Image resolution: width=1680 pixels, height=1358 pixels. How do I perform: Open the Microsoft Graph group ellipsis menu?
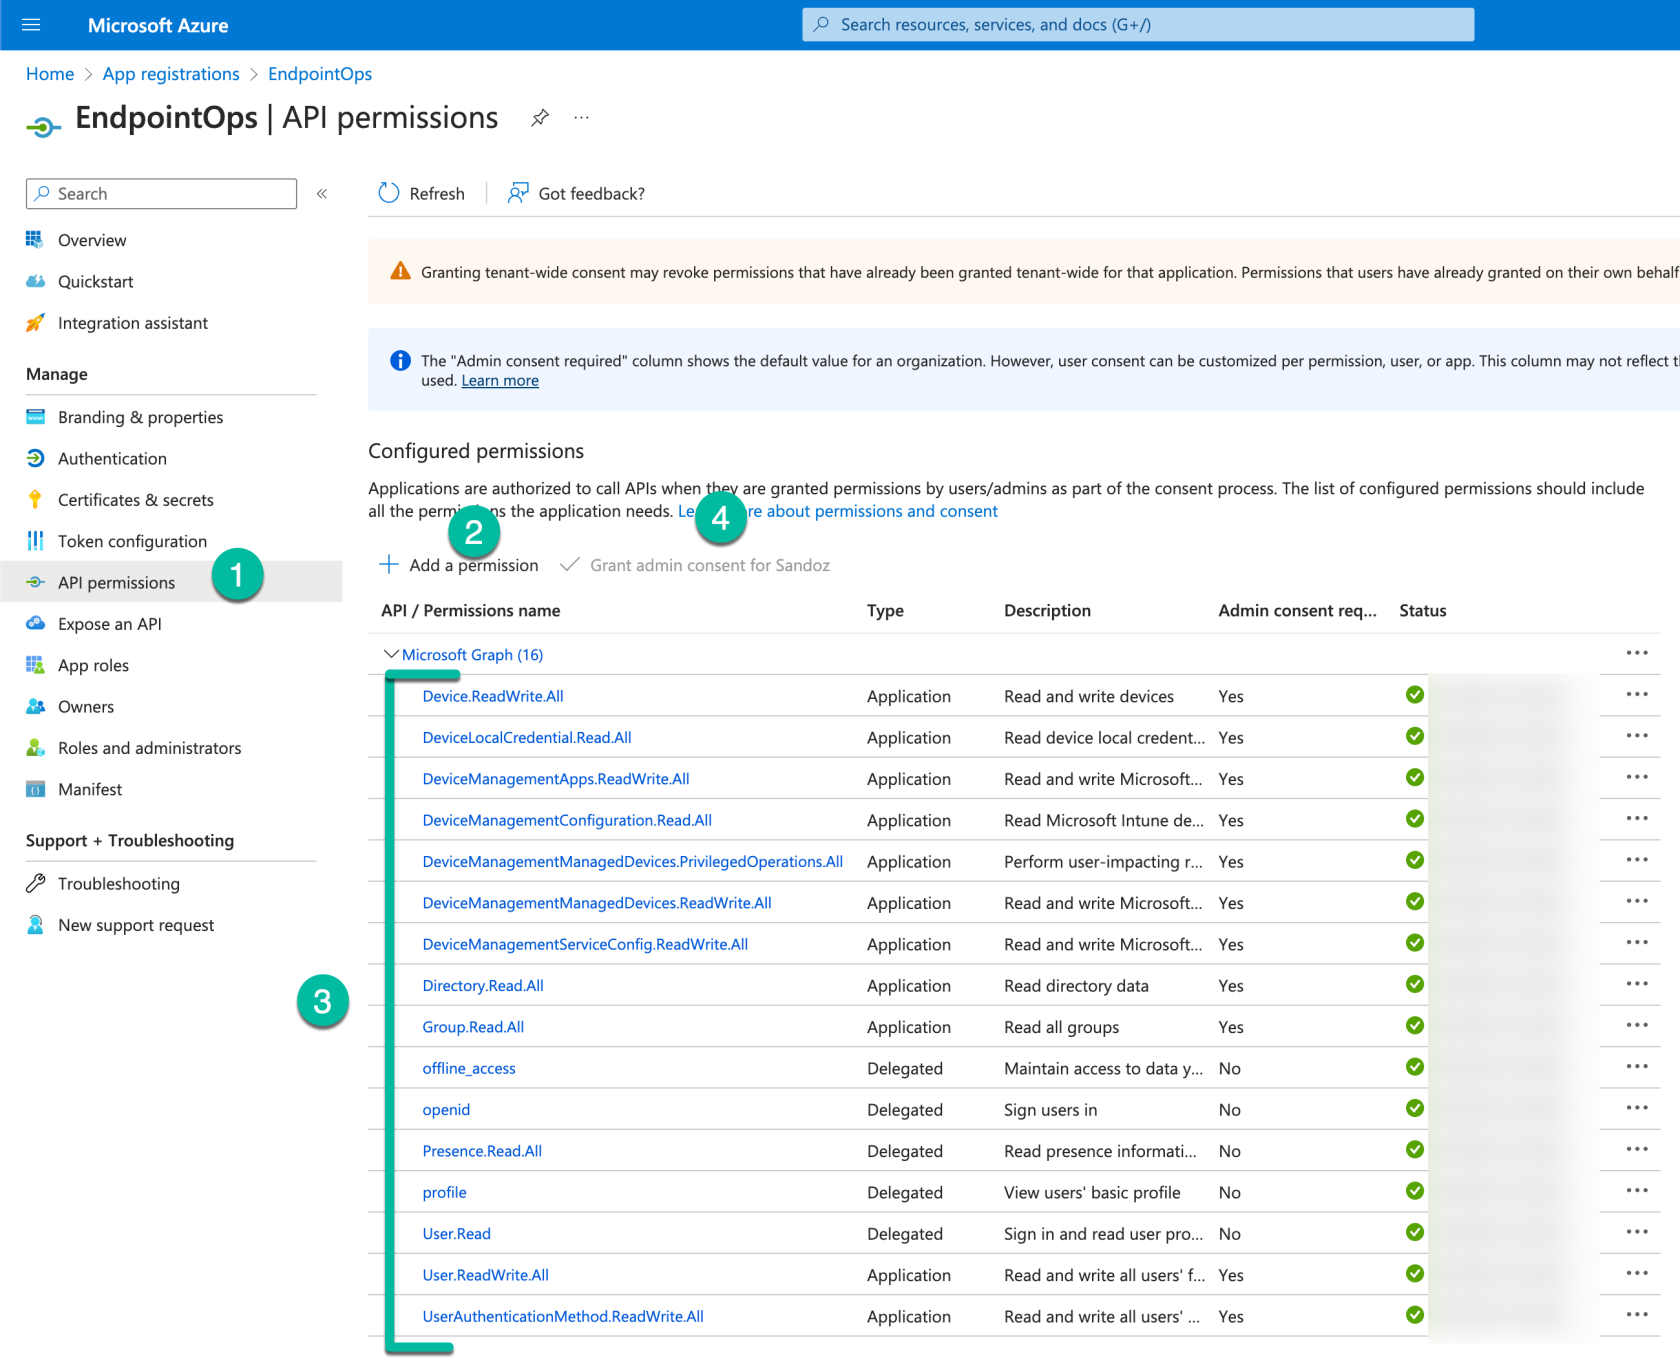point(1636,653)
